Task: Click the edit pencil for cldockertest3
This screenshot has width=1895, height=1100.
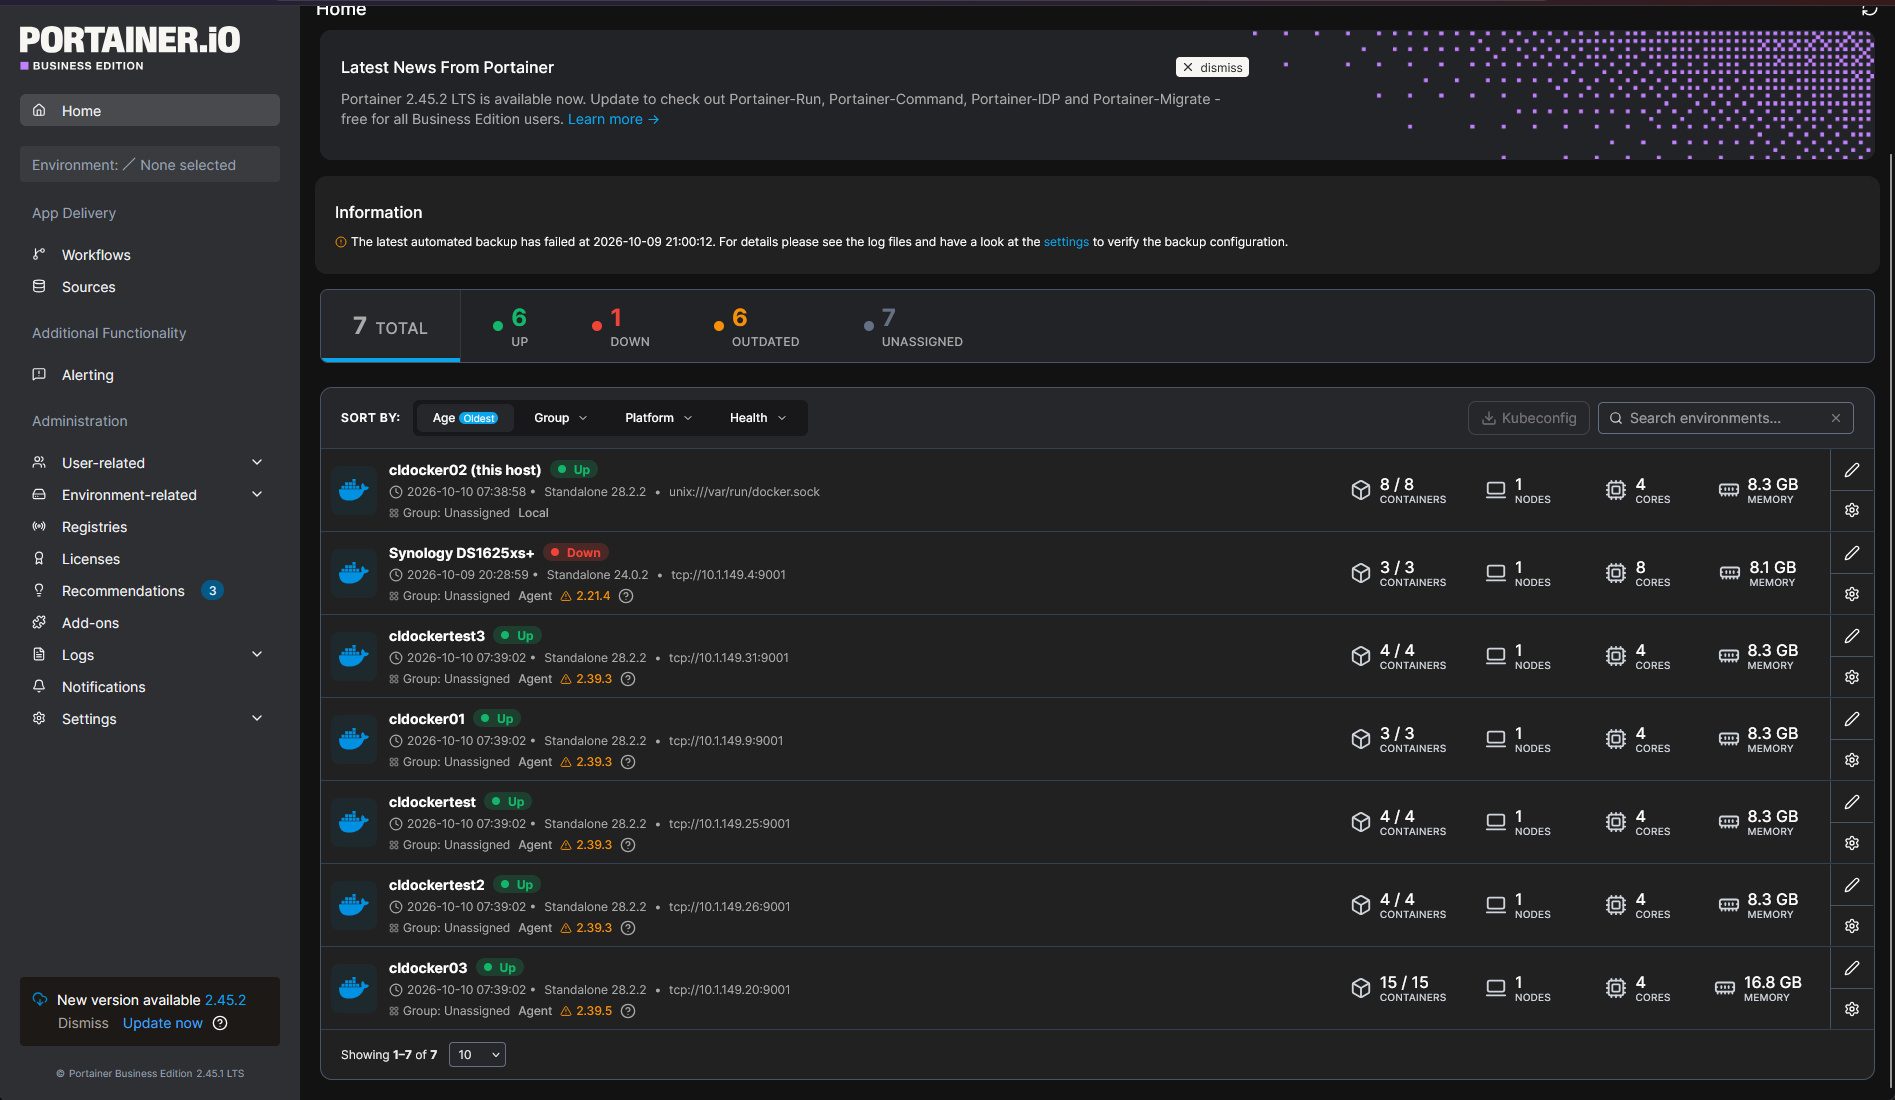Action: [1852, 636]
